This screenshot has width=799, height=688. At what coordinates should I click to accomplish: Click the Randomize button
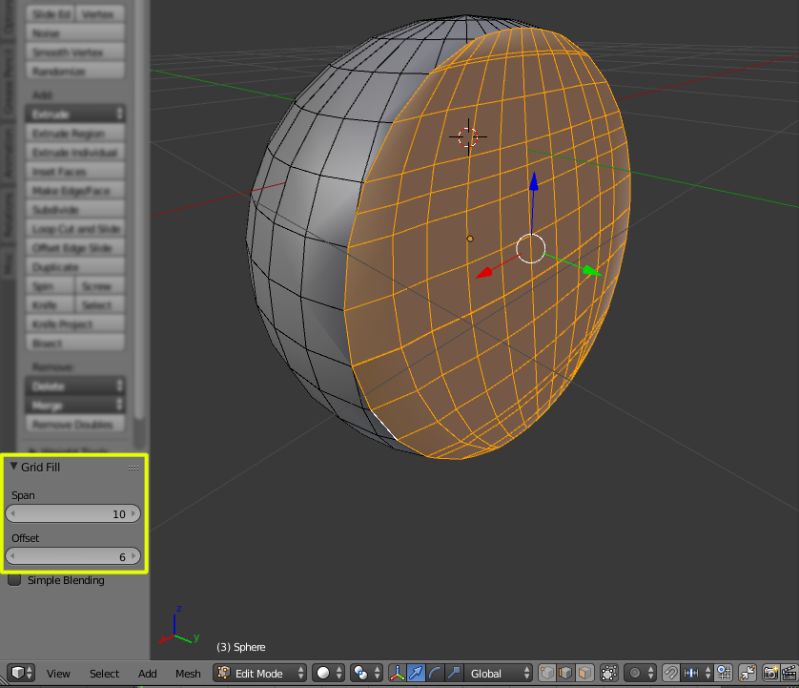pyautogui.click(x=75, y=71)
